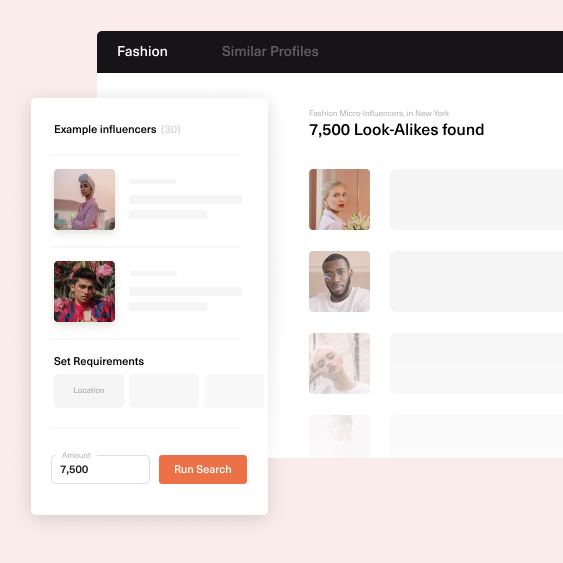This screenshot has width=563, height=563.
Task: View the bearded man with glasses result
Action: (339, 281)
